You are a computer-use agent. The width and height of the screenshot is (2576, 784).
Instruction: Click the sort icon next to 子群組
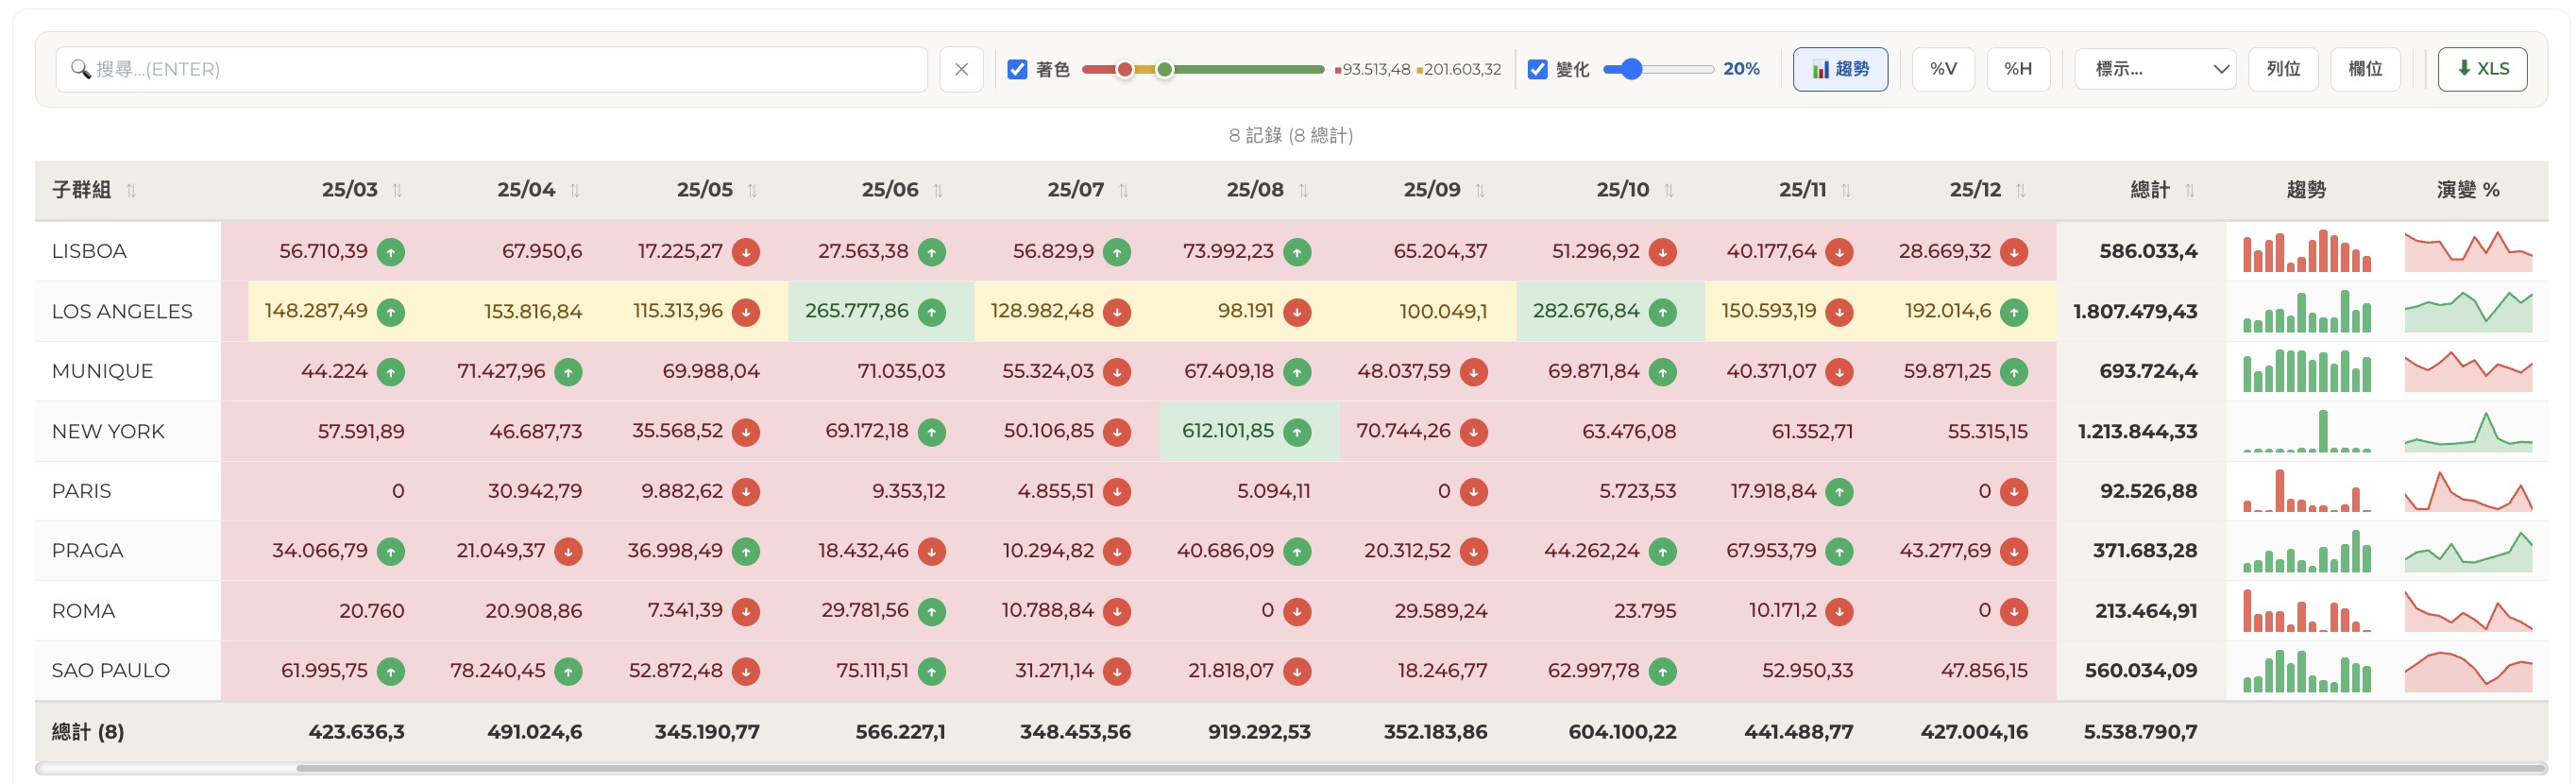131,190
